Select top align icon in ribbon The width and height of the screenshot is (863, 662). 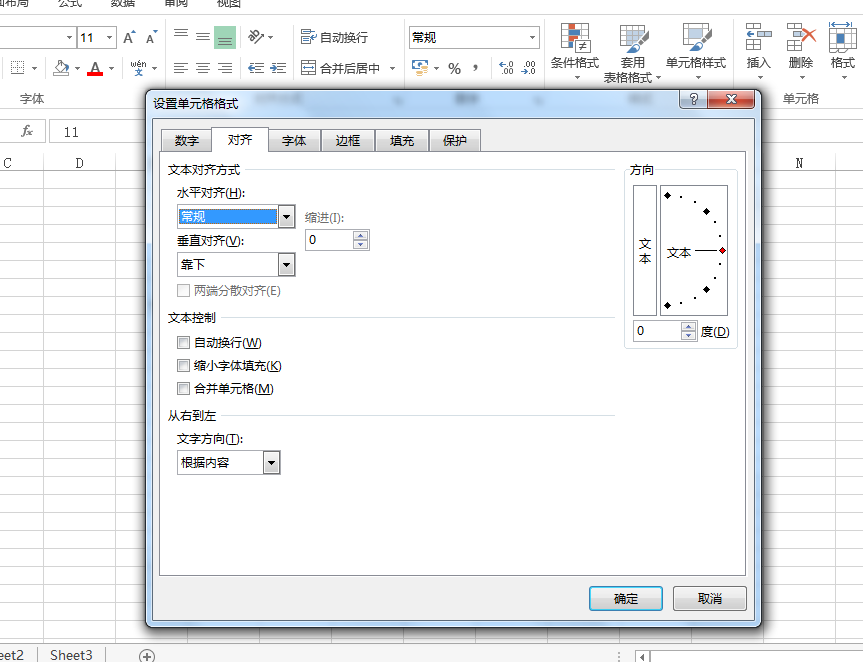coord(181,37)
